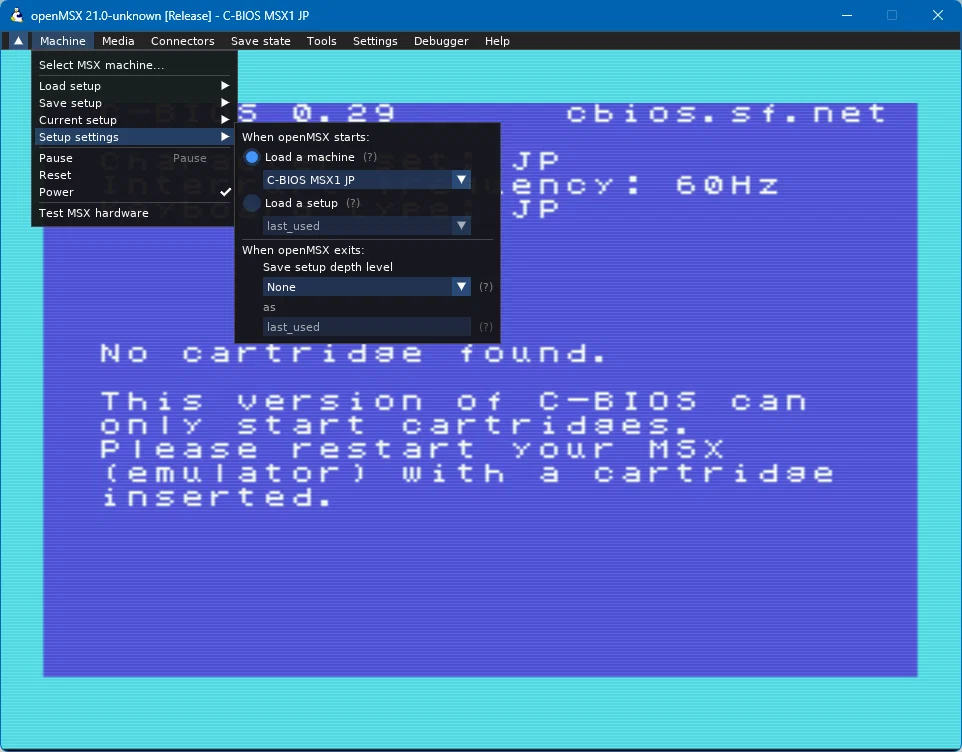This screenshot has height=752, width=962.
Task: Click the (?) help beside None depth dropdown
Action: tap(486, 287)
